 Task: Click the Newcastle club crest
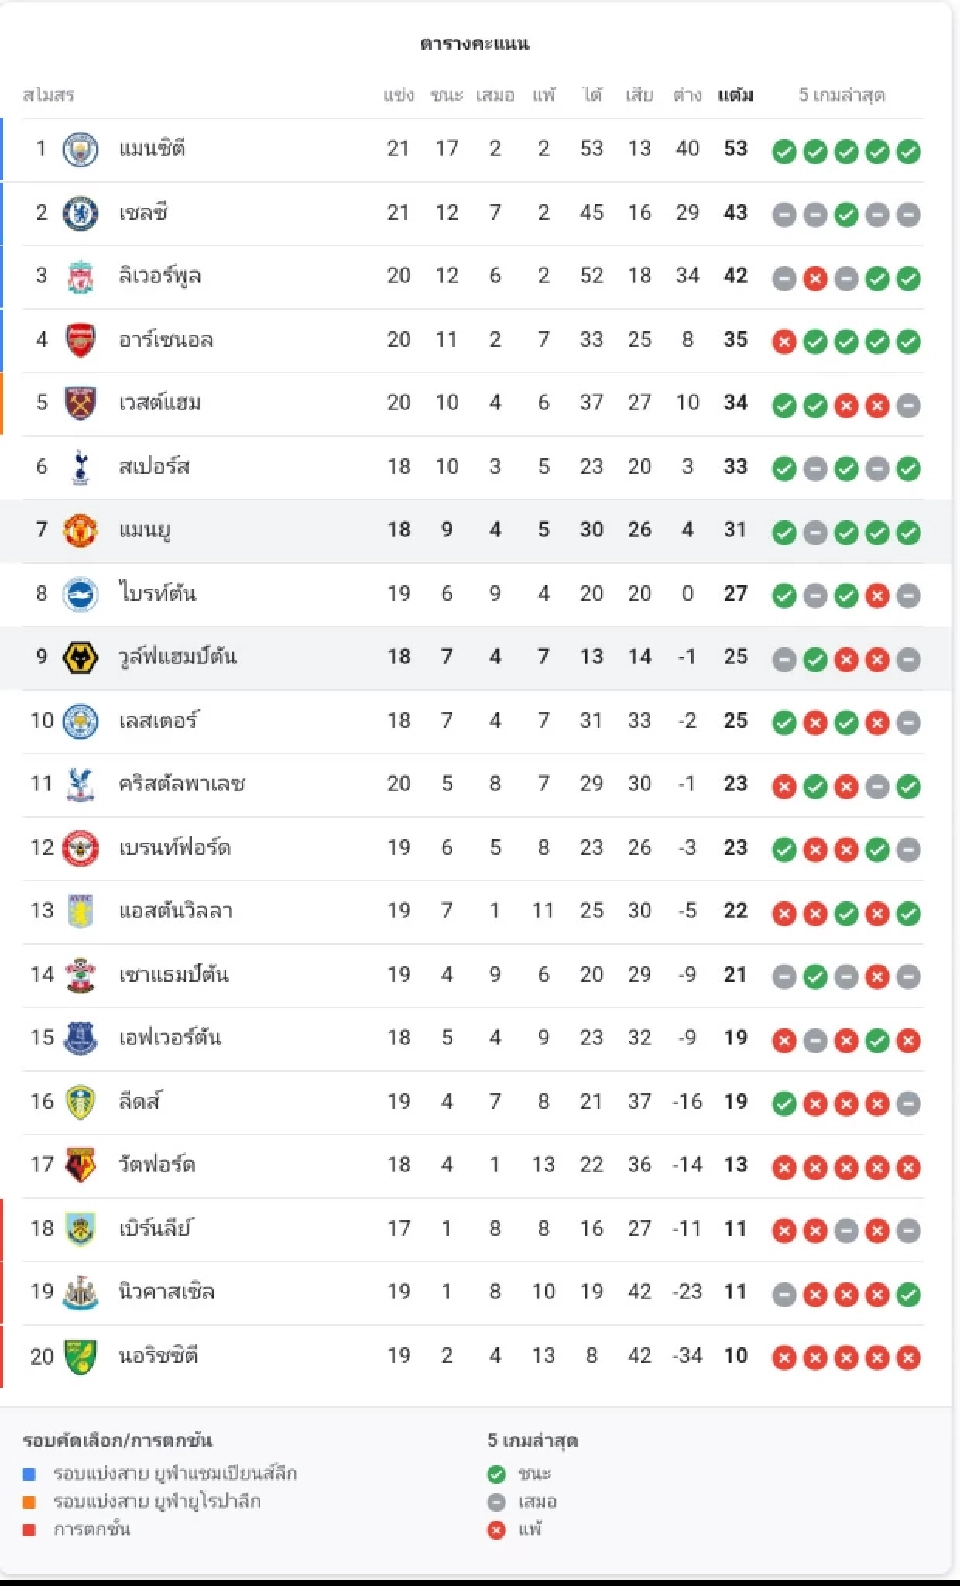pyautogui.click(x=80, y=1292)
